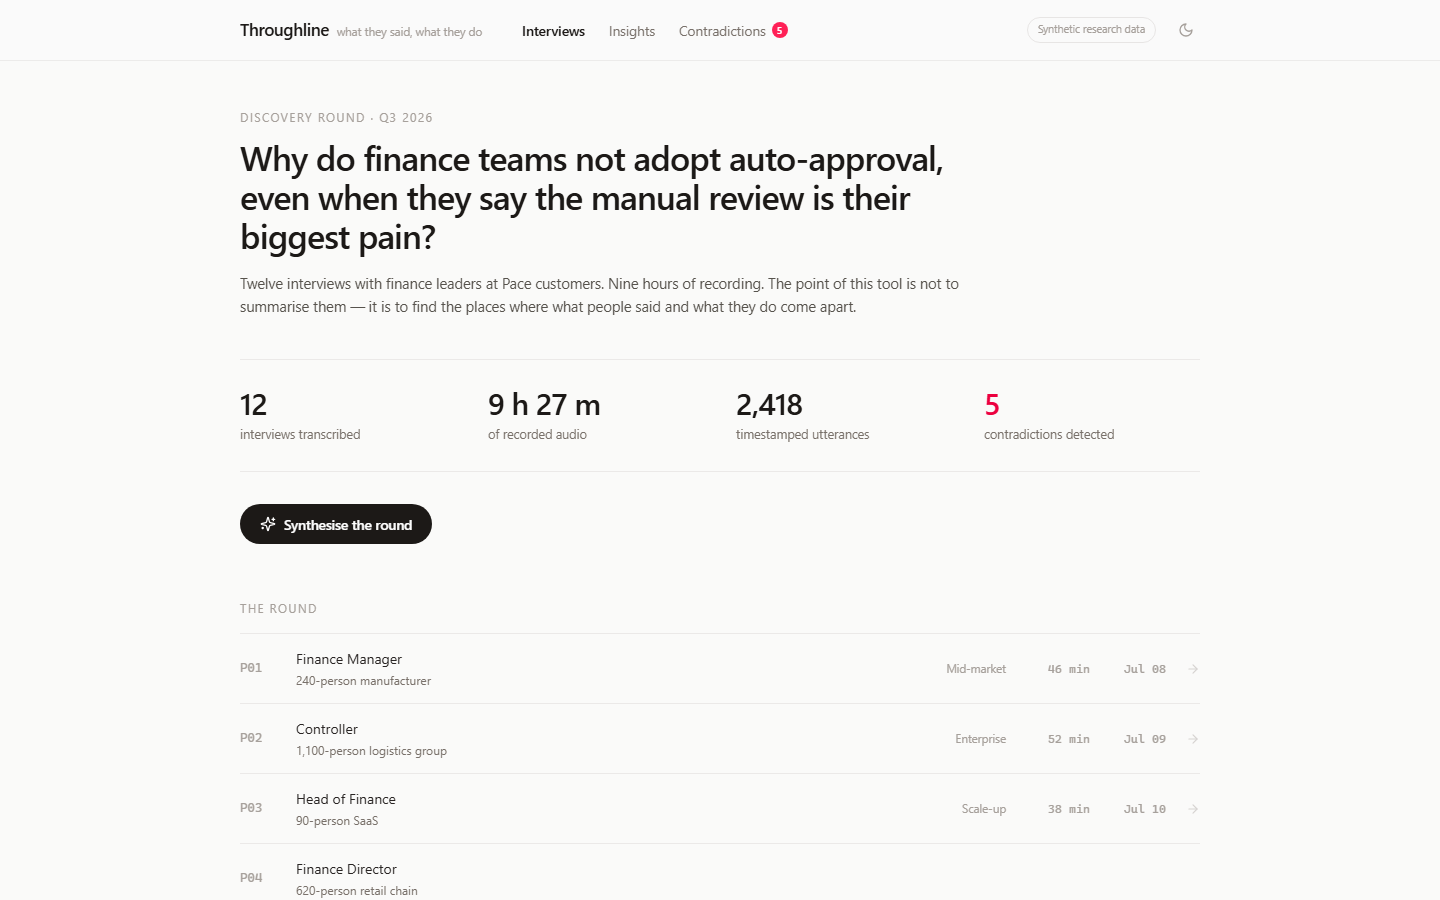The height and width of the screenshot is (900, 1440).
Task: Toggle dark mode with the moon icon
Action: tap(1186, 30)
